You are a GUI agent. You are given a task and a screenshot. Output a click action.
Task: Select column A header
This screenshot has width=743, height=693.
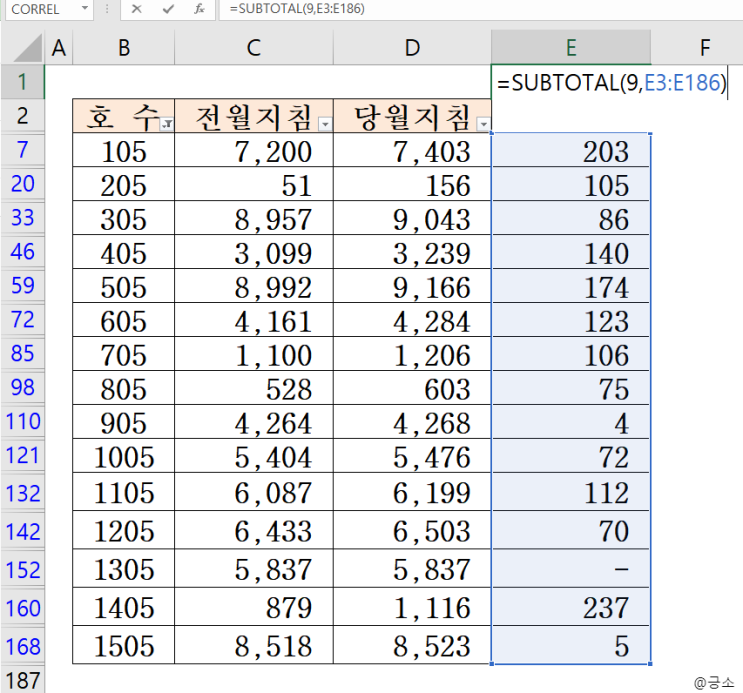pyautogui.click(x=59, y=47)
